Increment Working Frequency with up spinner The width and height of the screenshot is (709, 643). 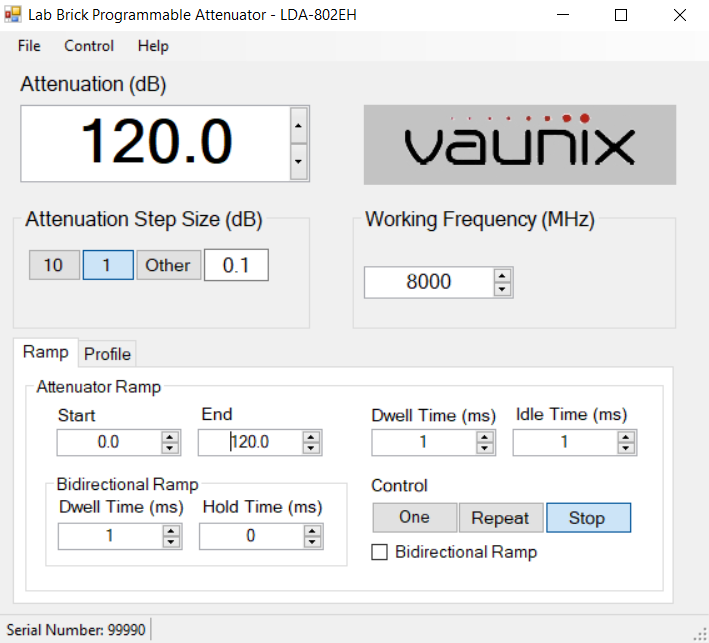(x=503, y=276)
